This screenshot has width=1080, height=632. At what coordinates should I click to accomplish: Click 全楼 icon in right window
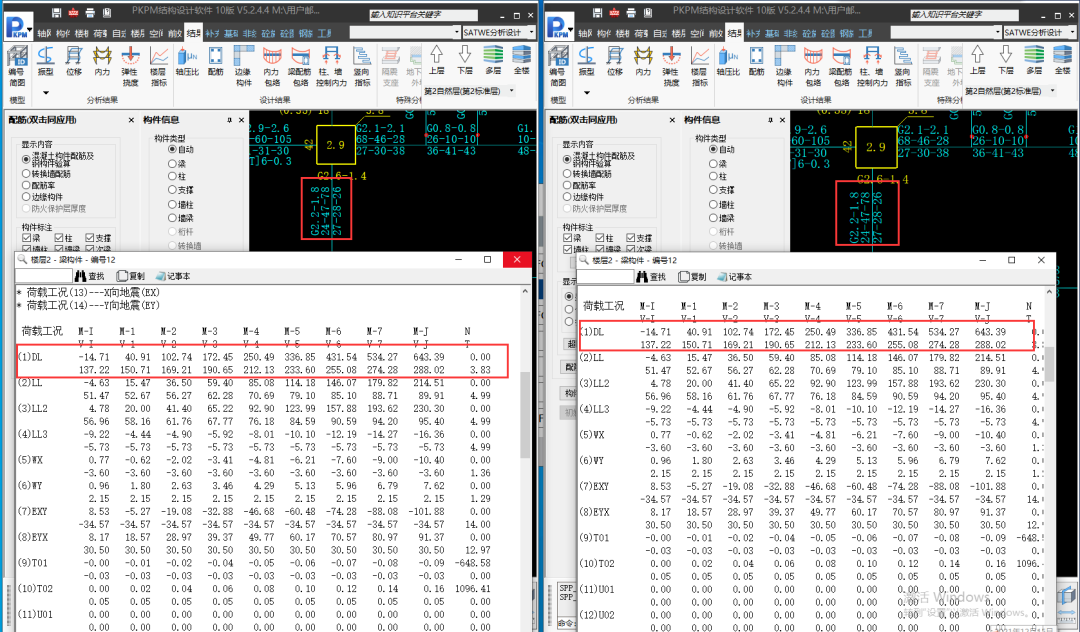click(1062, 61)
